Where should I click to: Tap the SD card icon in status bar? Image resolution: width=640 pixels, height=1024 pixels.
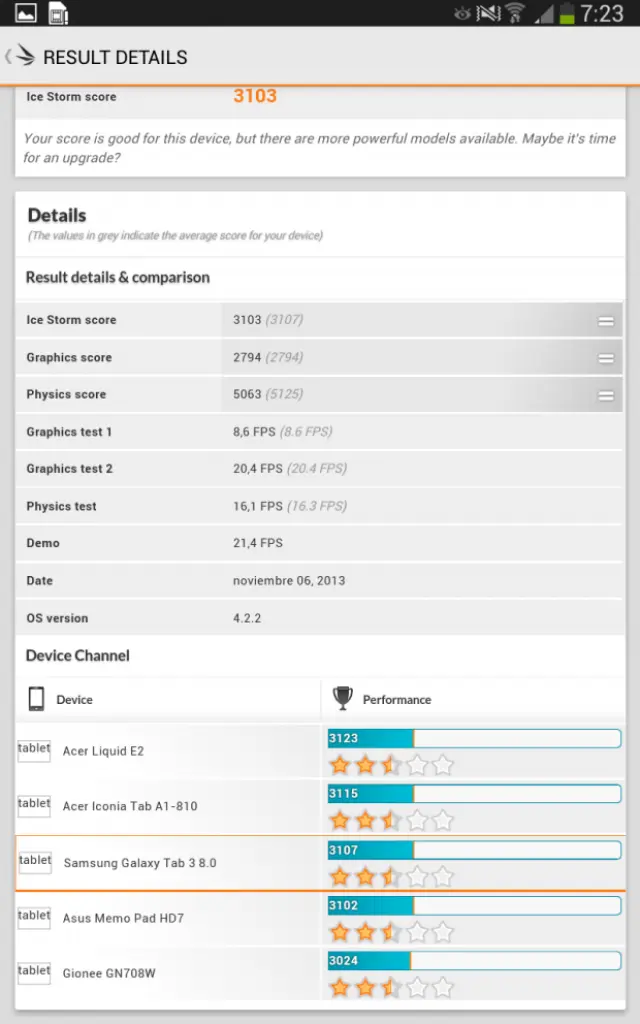tap(58, 13)
